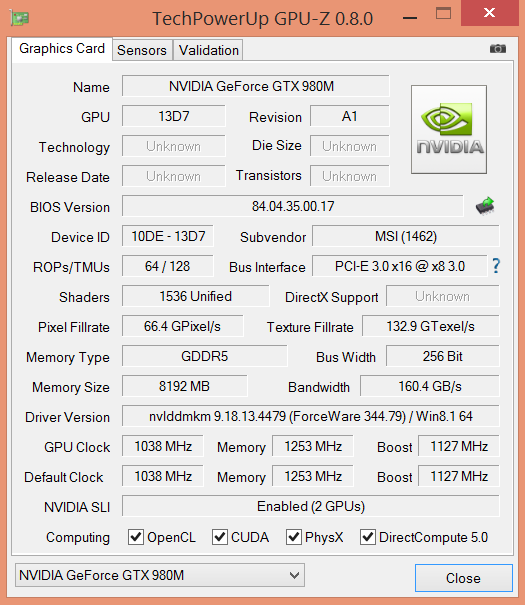Click the BIOS save chip icon
This screenshot has height=605, width=525.
coord(485,206)
